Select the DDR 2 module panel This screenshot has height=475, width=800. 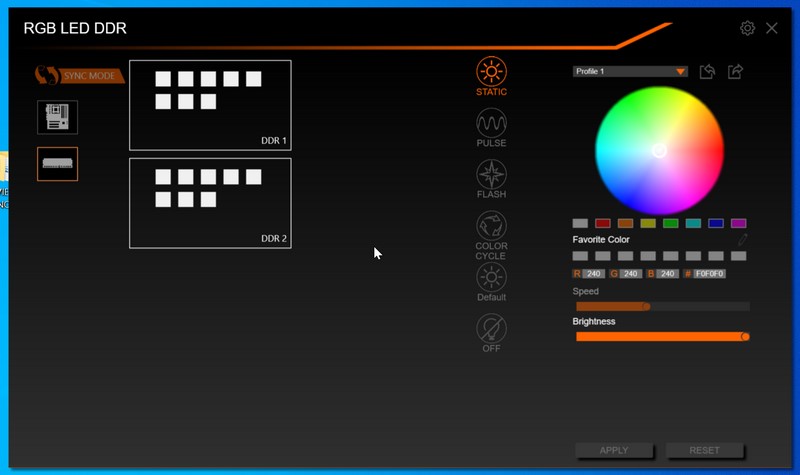coord(210,203)
